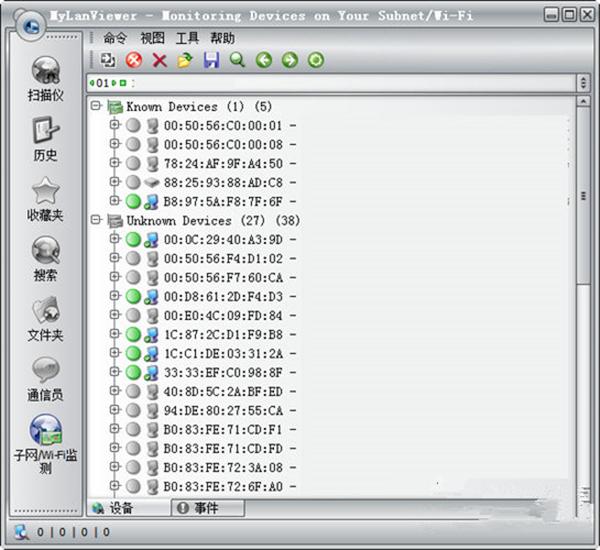Click the blue floppy disk save icon
Viewport: 600px width, 550px height.
211,60
